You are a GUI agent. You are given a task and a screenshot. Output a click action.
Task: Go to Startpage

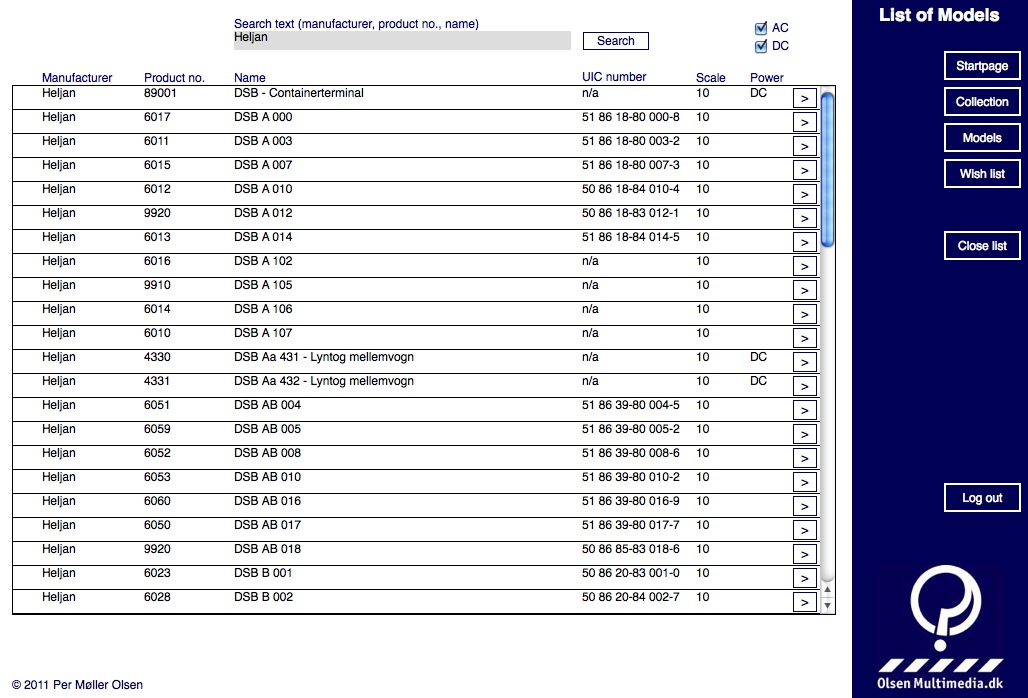(x=982, y=66)
